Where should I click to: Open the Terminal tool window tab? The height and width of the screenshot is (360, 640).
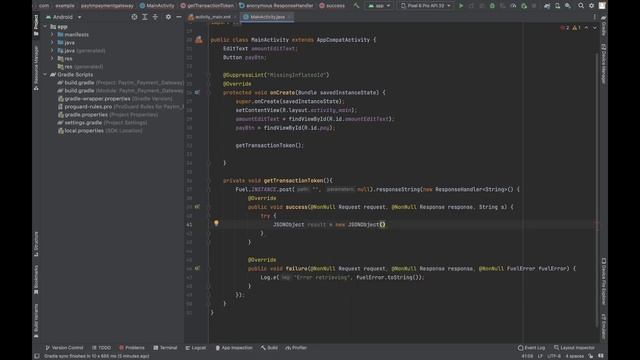coord(165,348)
